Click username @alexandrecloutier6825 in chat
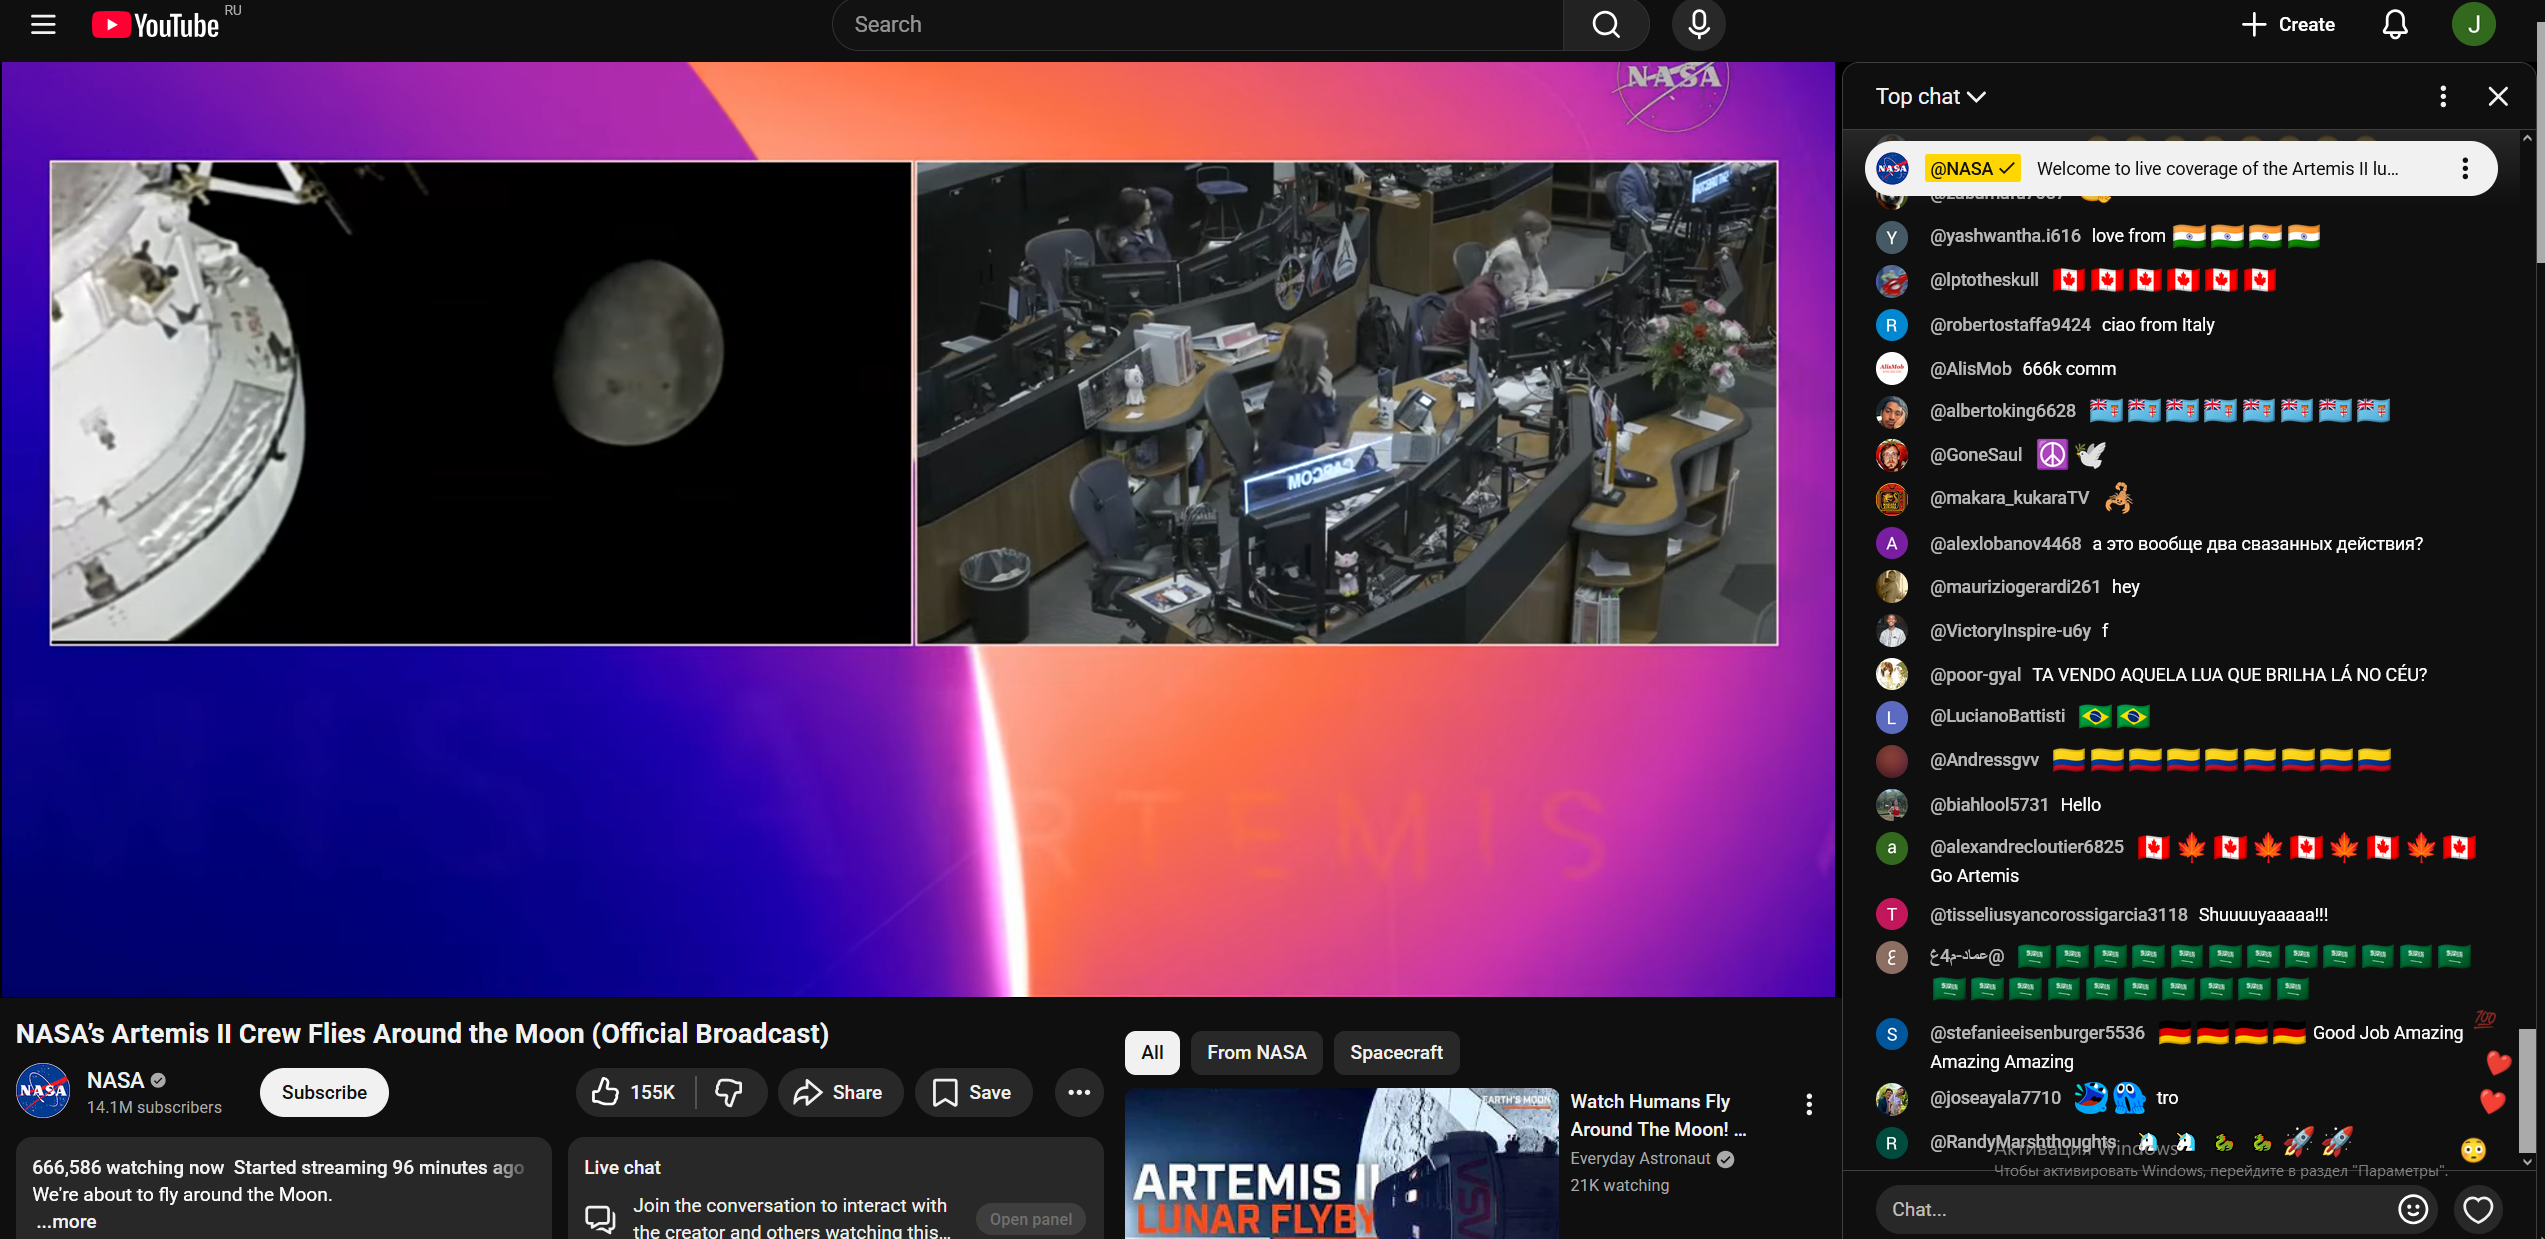2545x1239 pixels. click(2026, 846)
